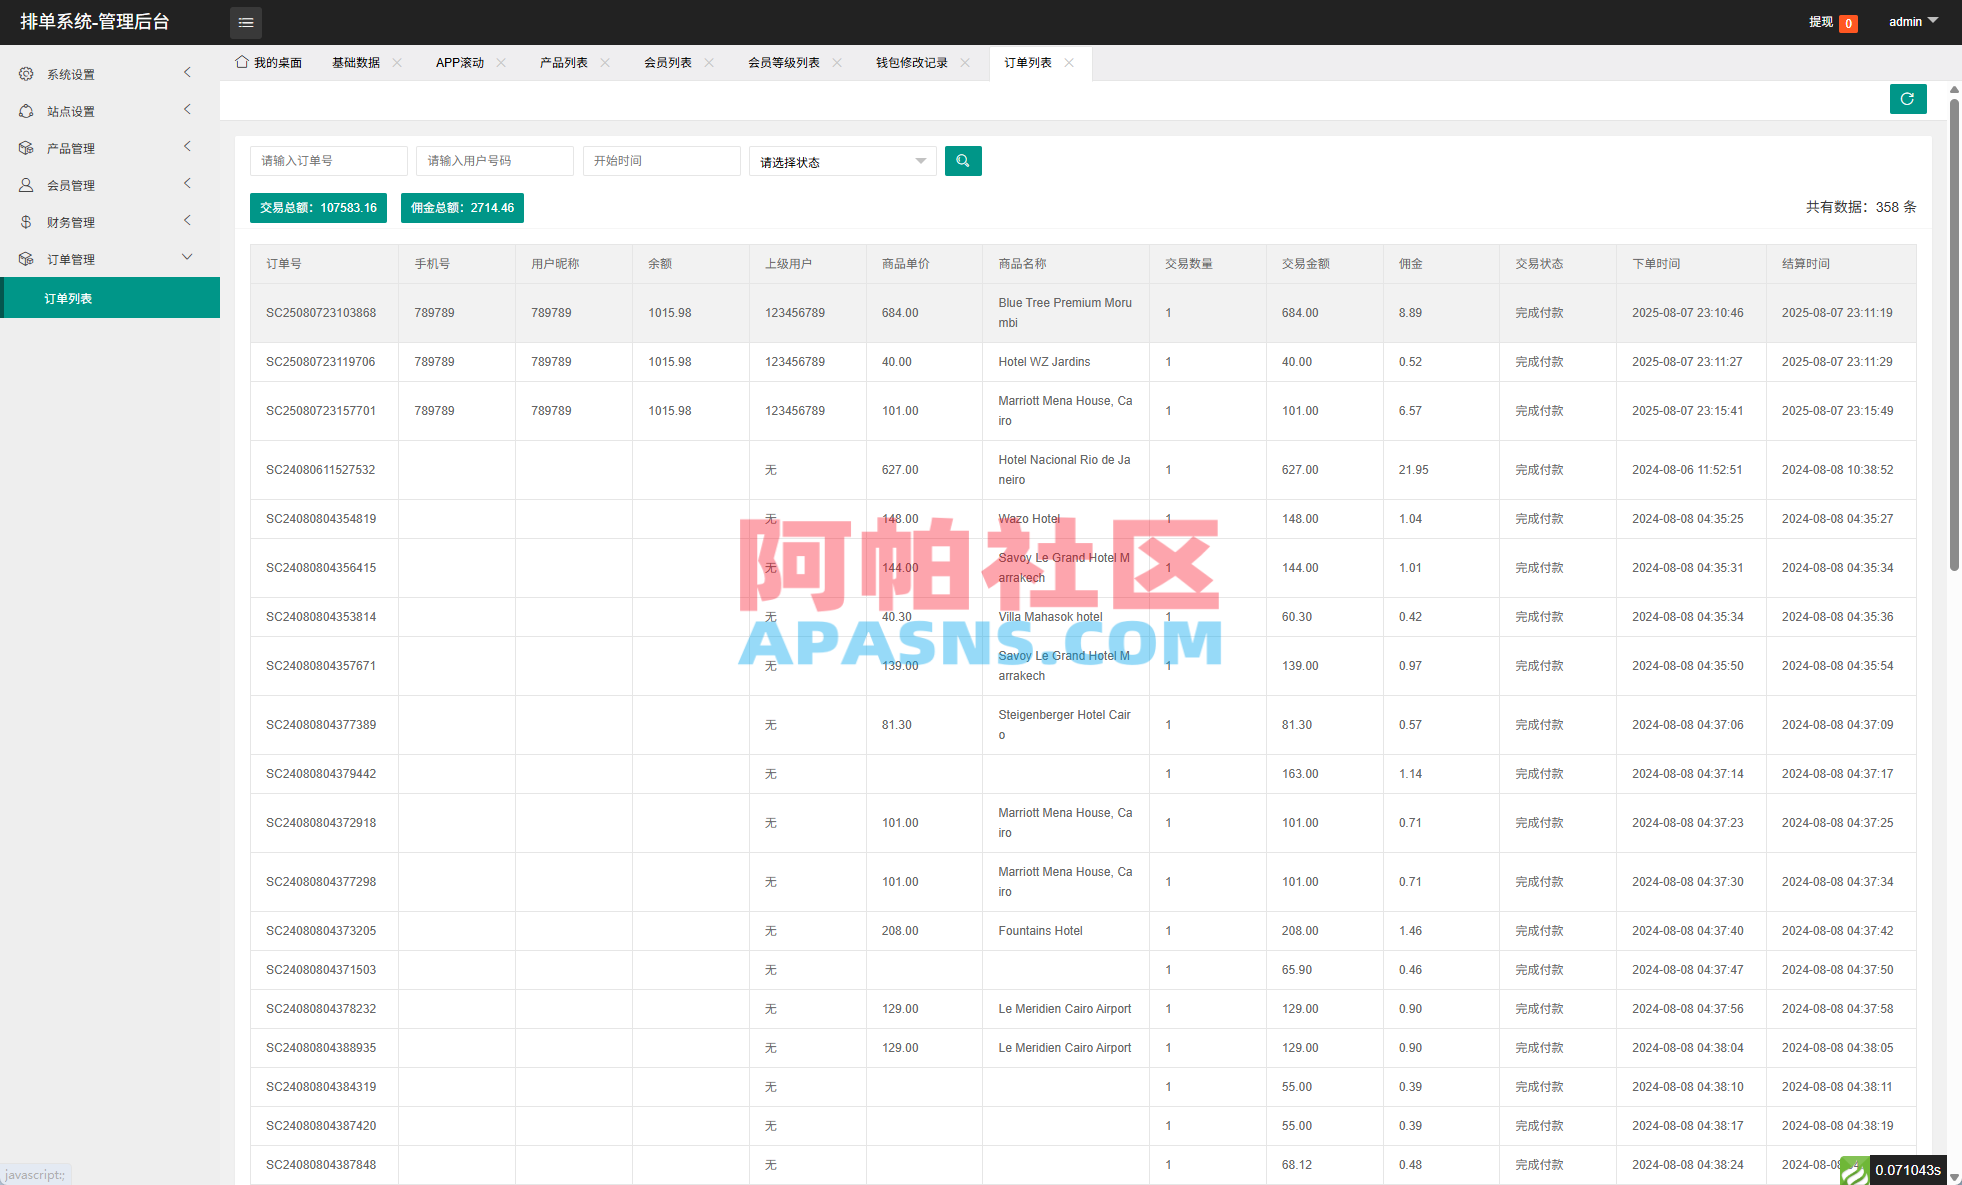The width and height of the screenshot is (1962, 1185).
Task: Click the home icon on 我的桌面 tab
Action: click(240, 61)
